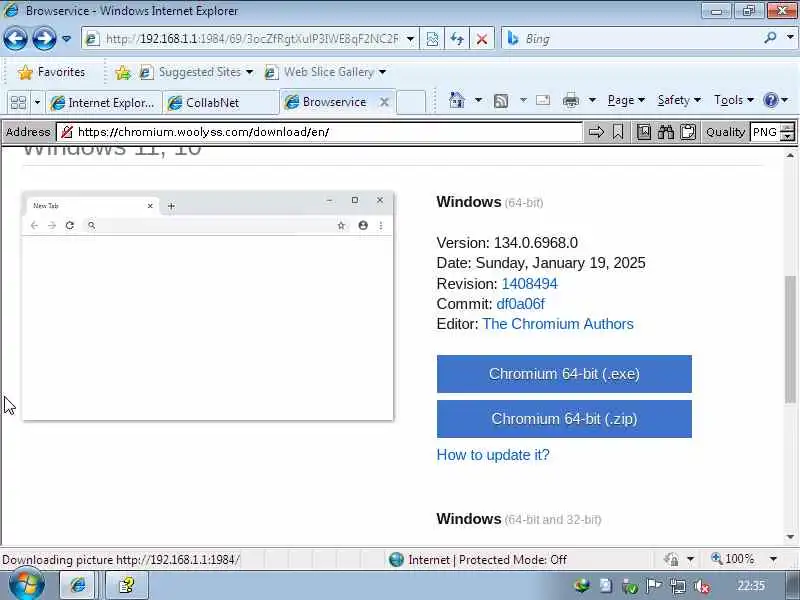Click the Read Mail icon

(543, 100)
